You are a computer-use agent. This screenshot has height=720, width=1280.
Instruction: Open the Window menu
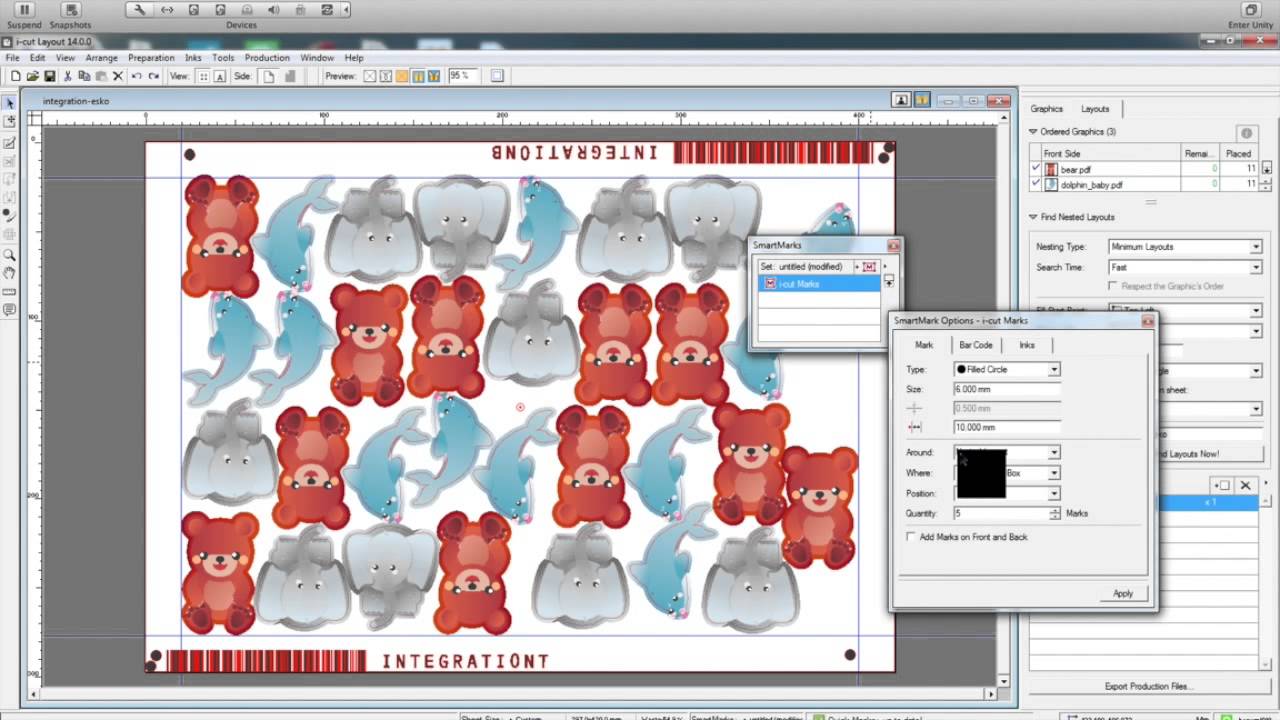pyautogui.click(x=317, y=58)
